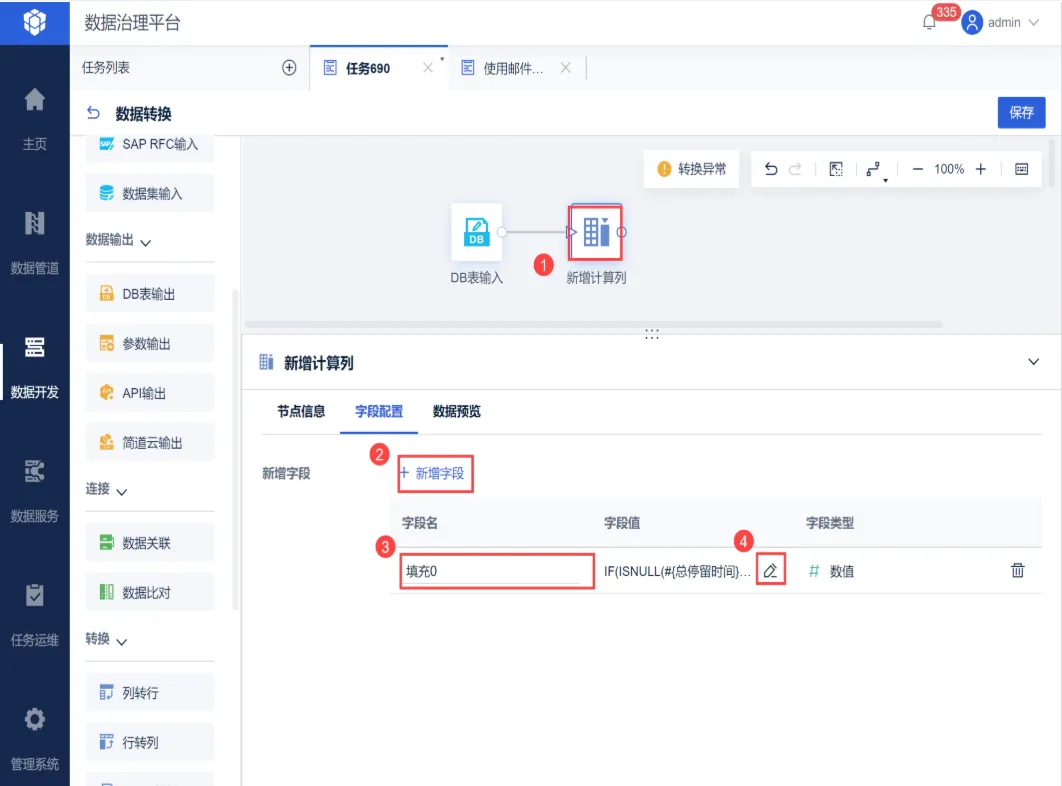Open the 节点信息 tab
The width and height of the screenshot is (1062, 786).
tap(301, 411)
